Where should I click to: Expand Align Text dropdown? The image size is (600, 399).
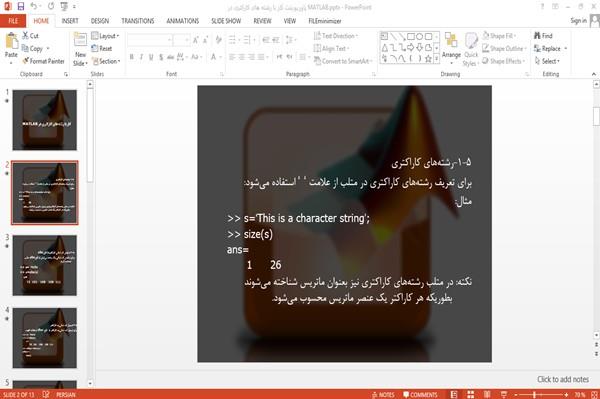tap(331, 49)
